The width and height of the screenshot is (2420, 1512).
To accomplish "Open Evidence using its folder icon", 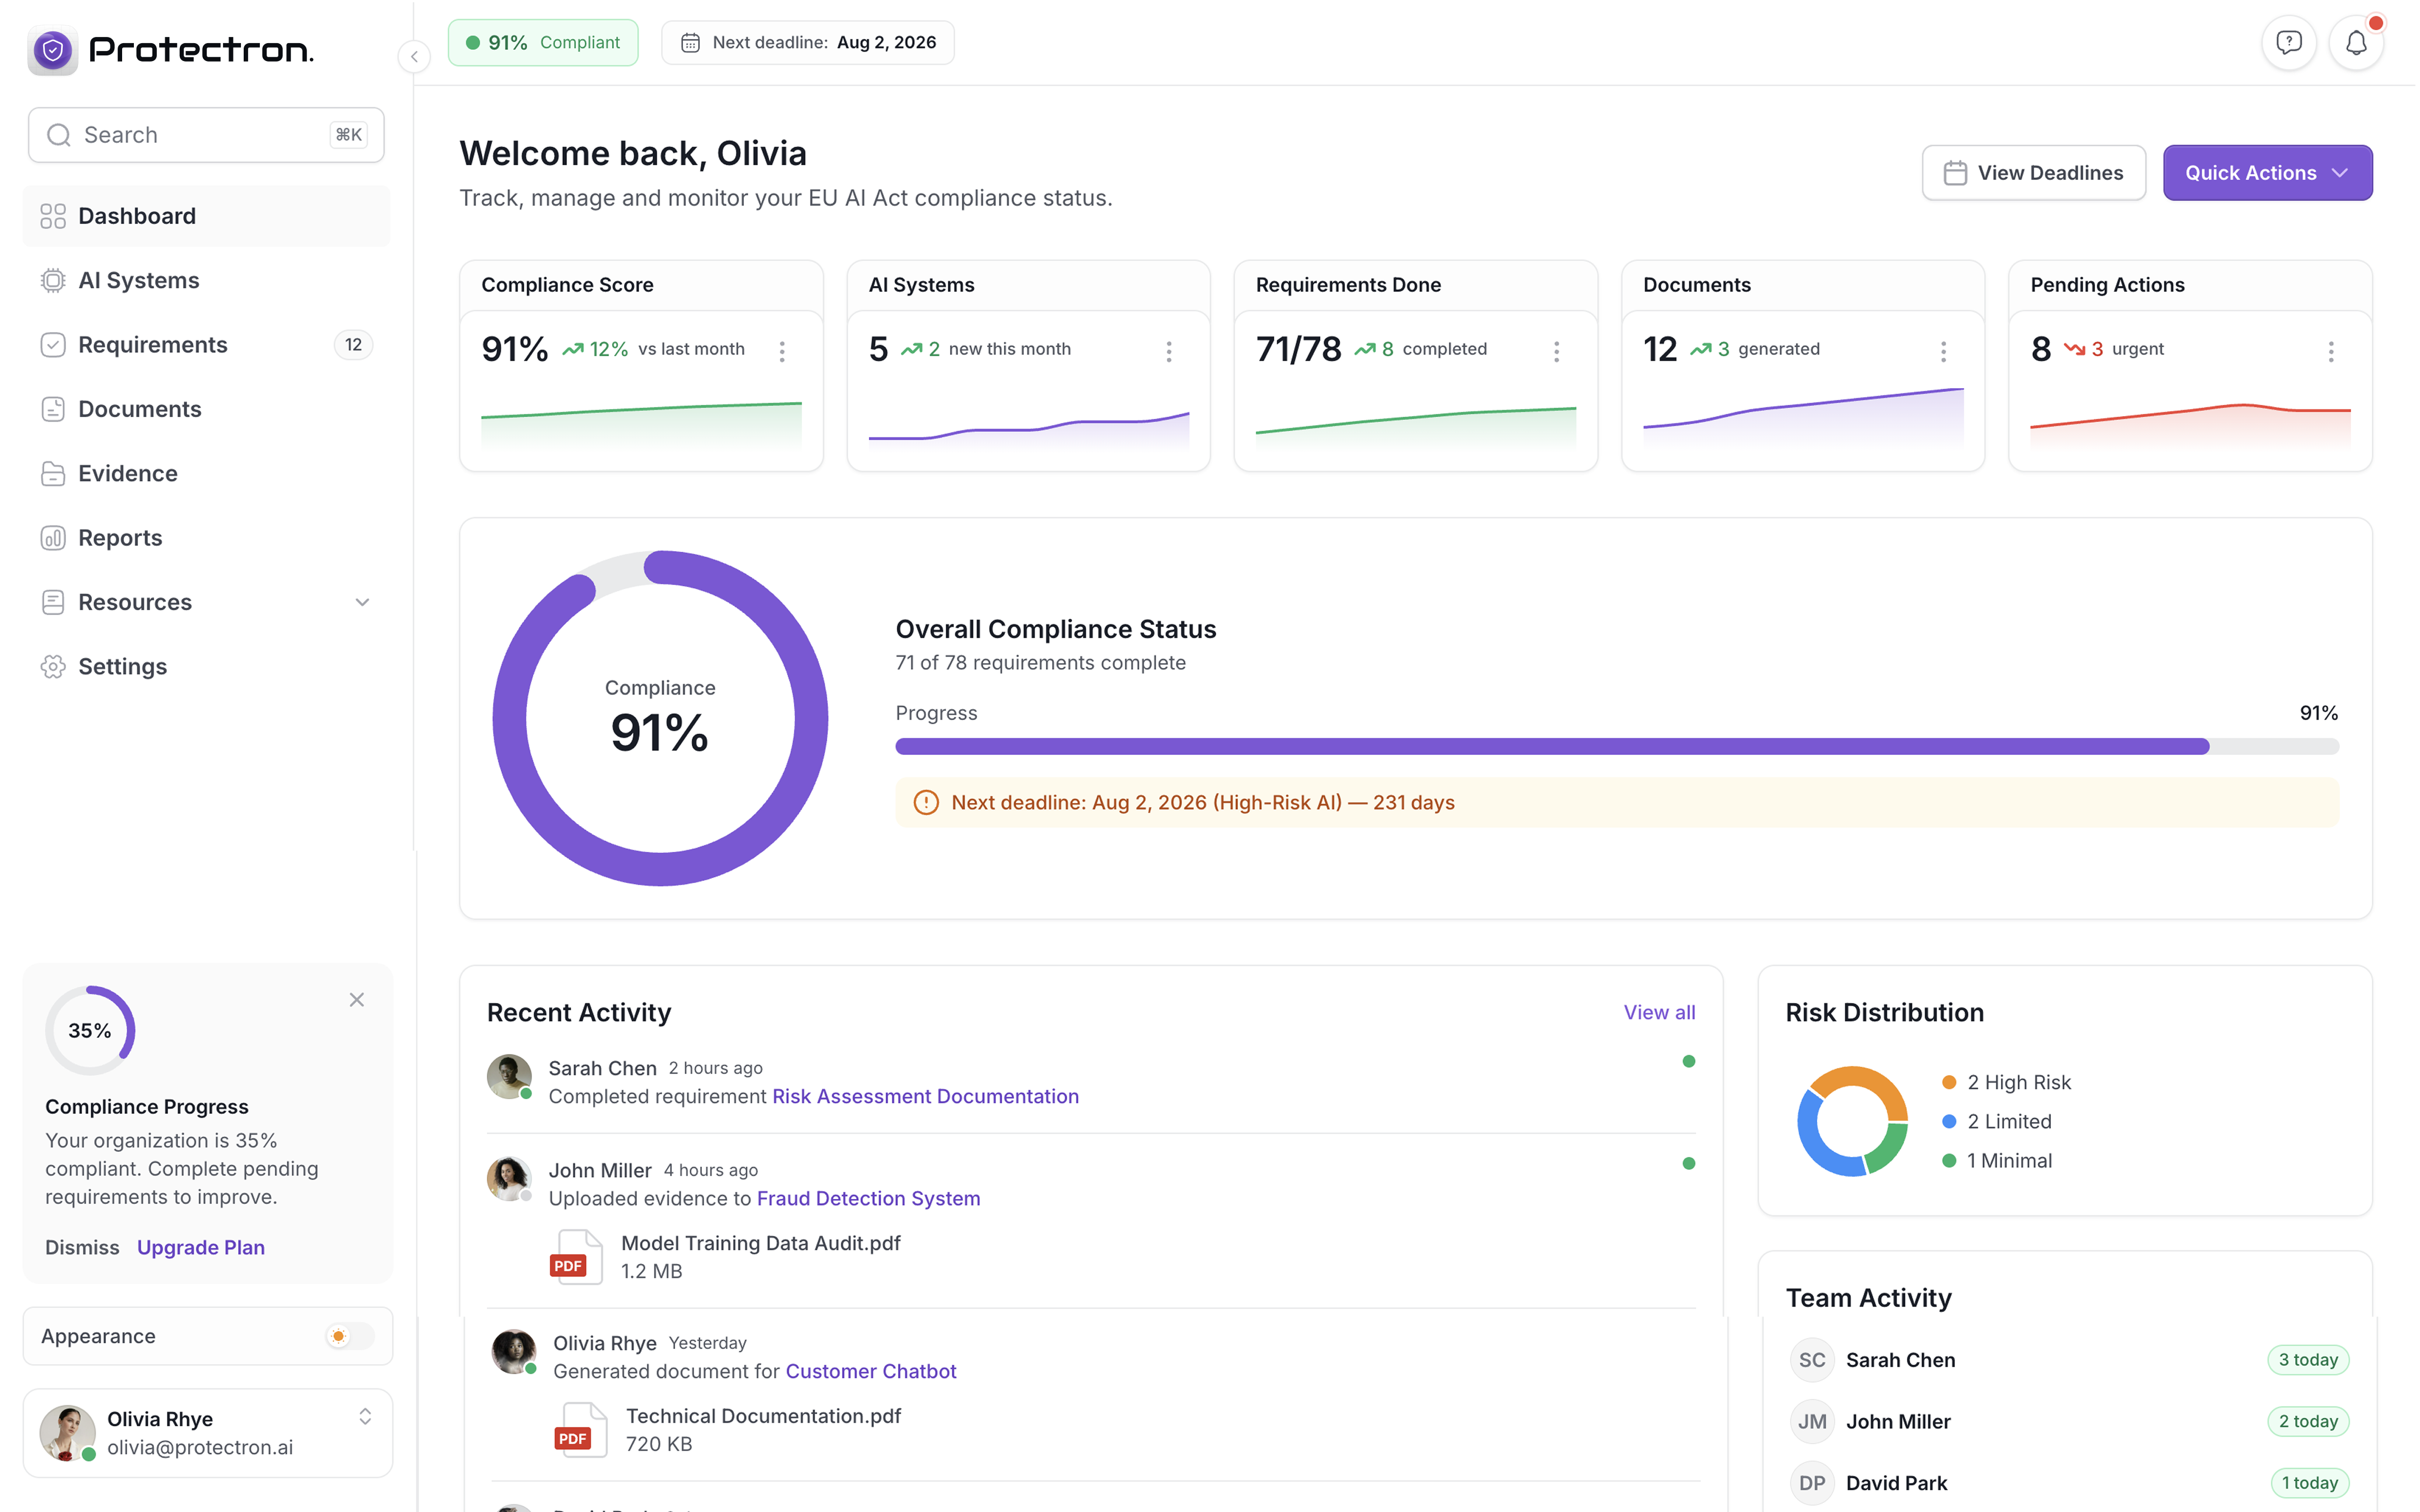I will pyautogui.click(x=54, y=473).
